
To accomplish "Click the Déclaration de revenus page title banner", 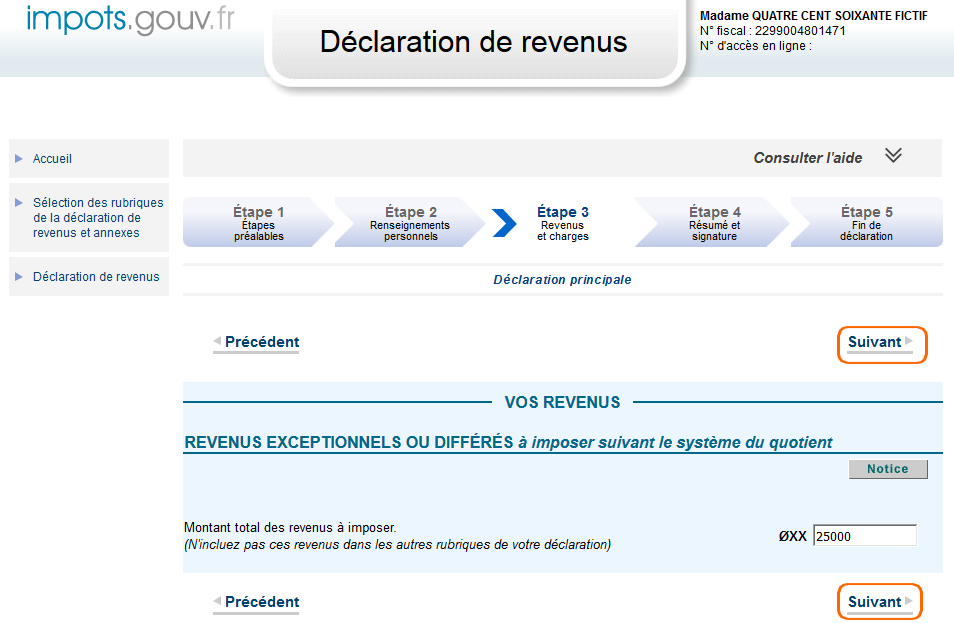I will [x=474, y=42].
